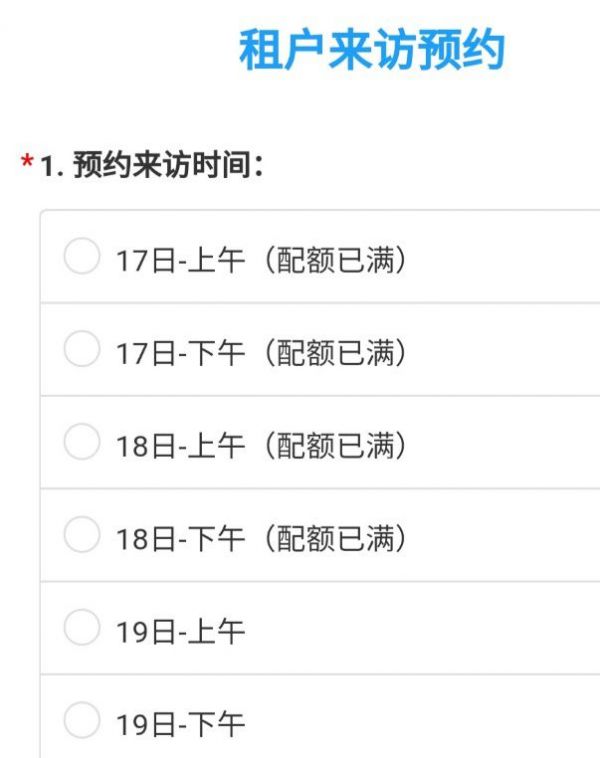This screenshot has height=758, width=600.
Task: Click the question number 1
Action: coord(47,166)
